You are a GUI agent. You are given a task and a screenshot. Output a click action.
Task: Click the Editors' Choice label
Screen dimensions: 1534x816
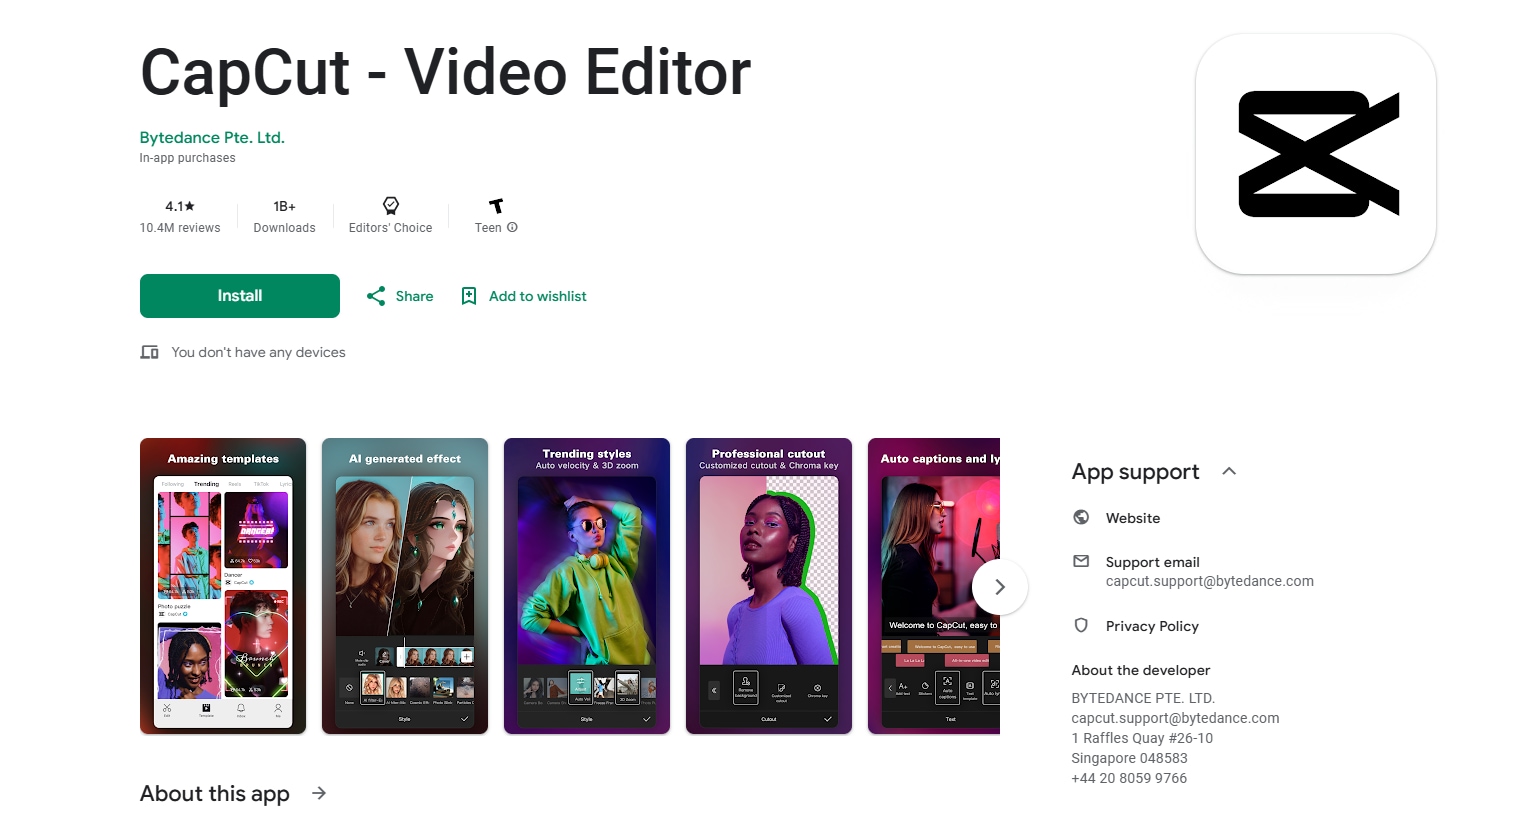click(391, 228)
